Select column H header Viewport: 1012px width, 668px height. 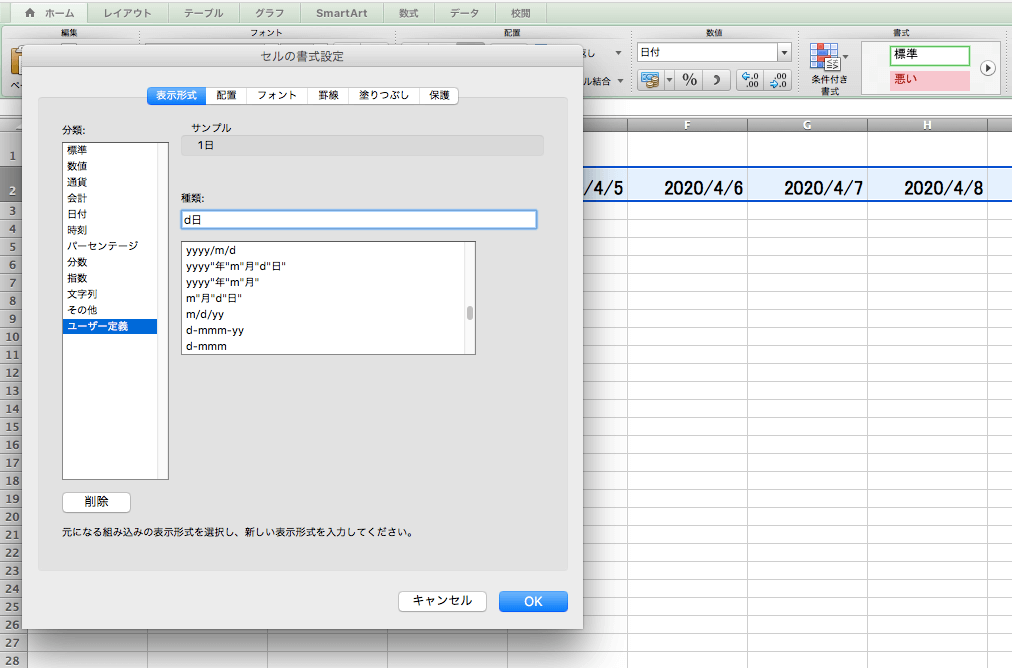pos(927,125)
